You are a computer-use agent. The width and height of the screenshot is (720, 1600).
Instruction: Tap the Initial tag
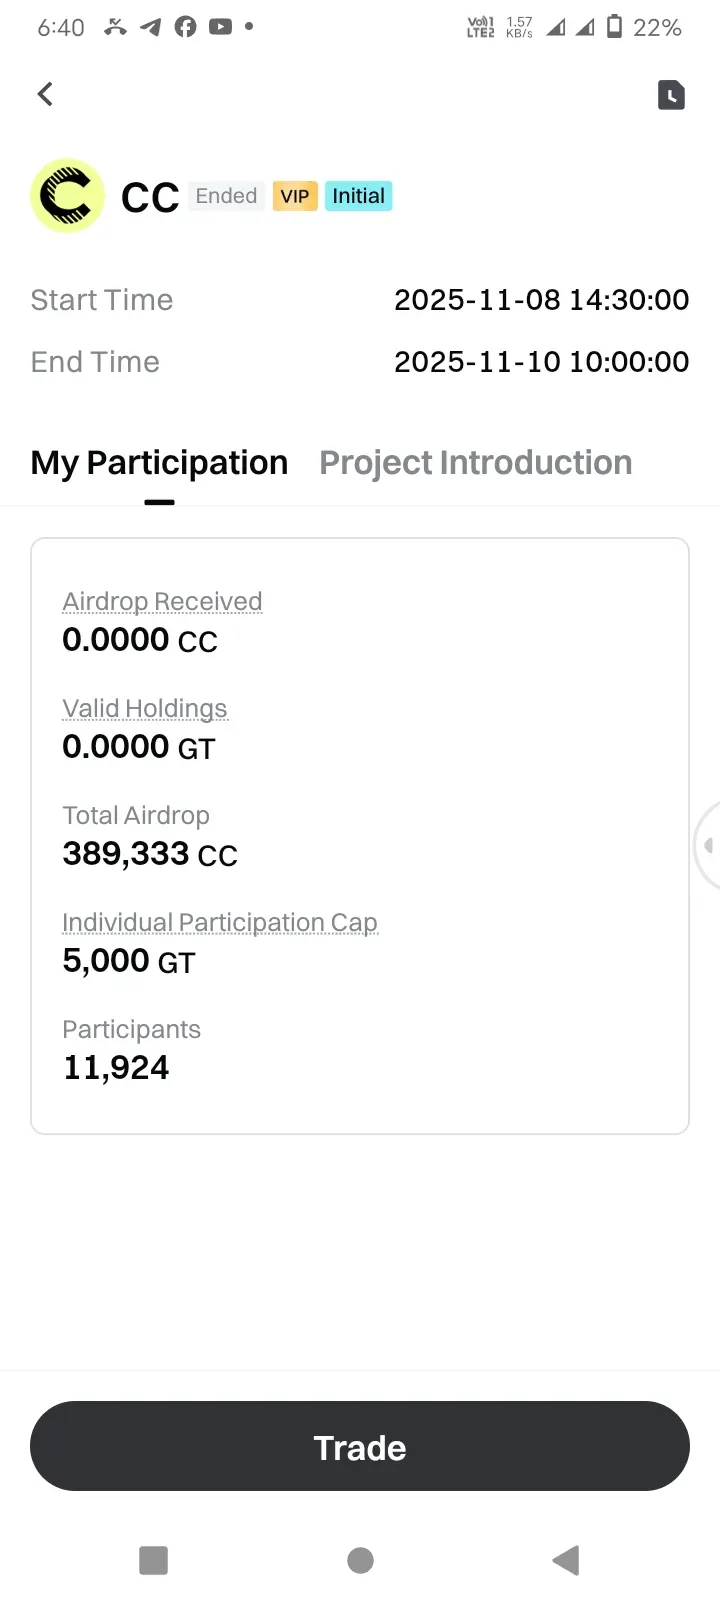point(358,196)
